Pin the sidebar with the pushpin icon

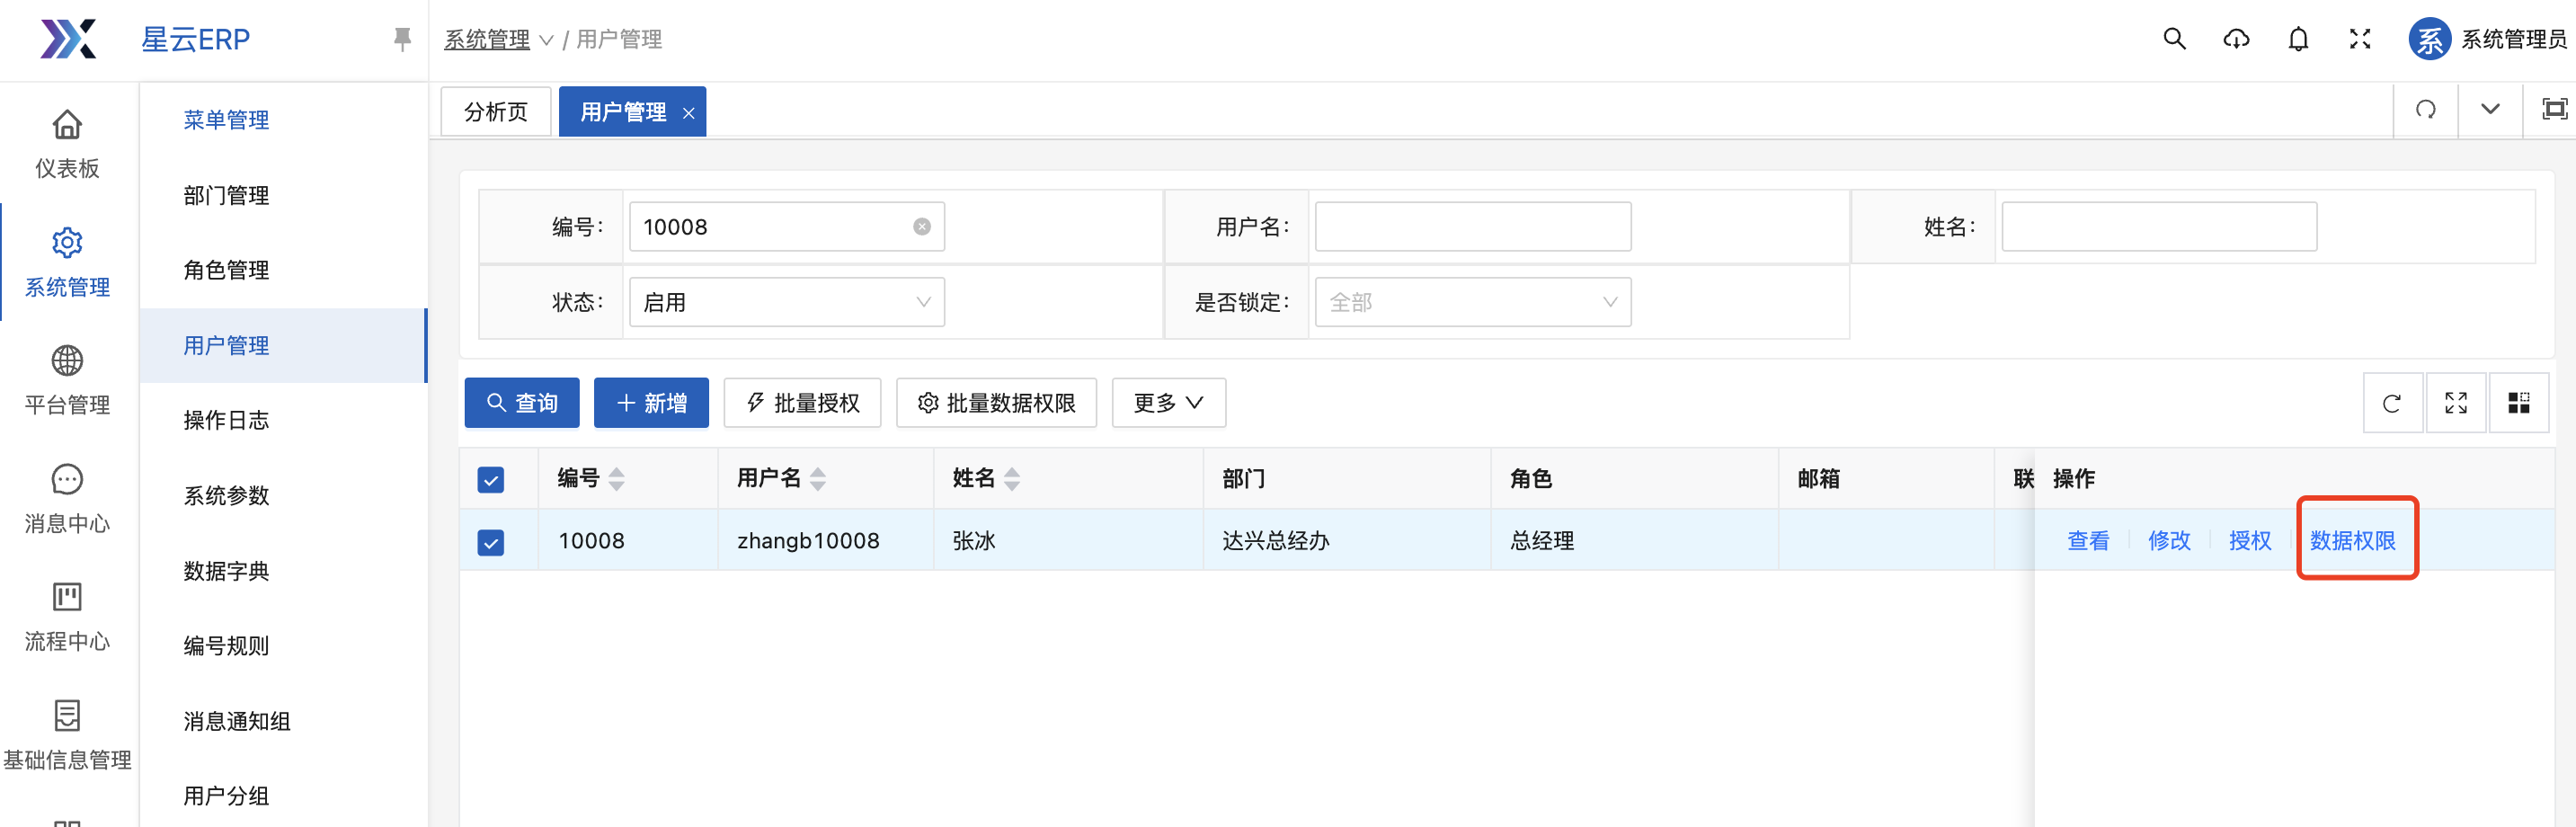[402, 39]
